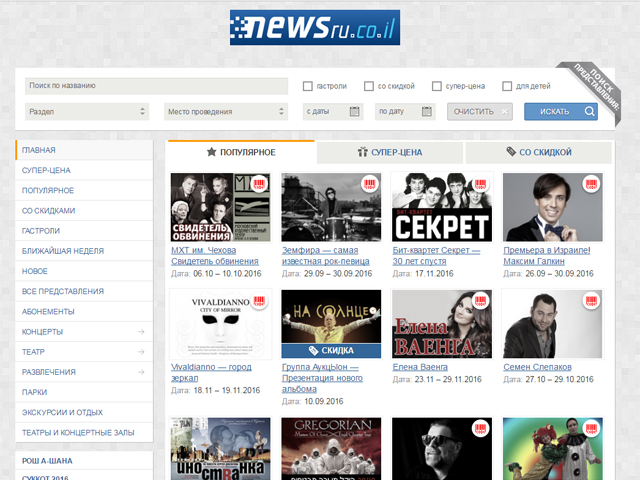
Task: Click ticket badge on Земфира poster
Action: (370, 183)
